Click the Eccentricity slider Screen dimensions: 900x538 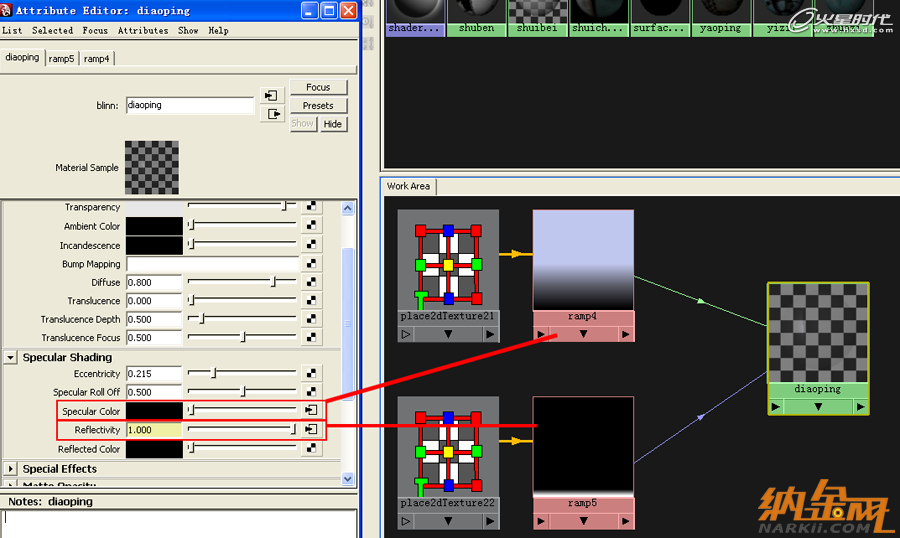point(242,373)
